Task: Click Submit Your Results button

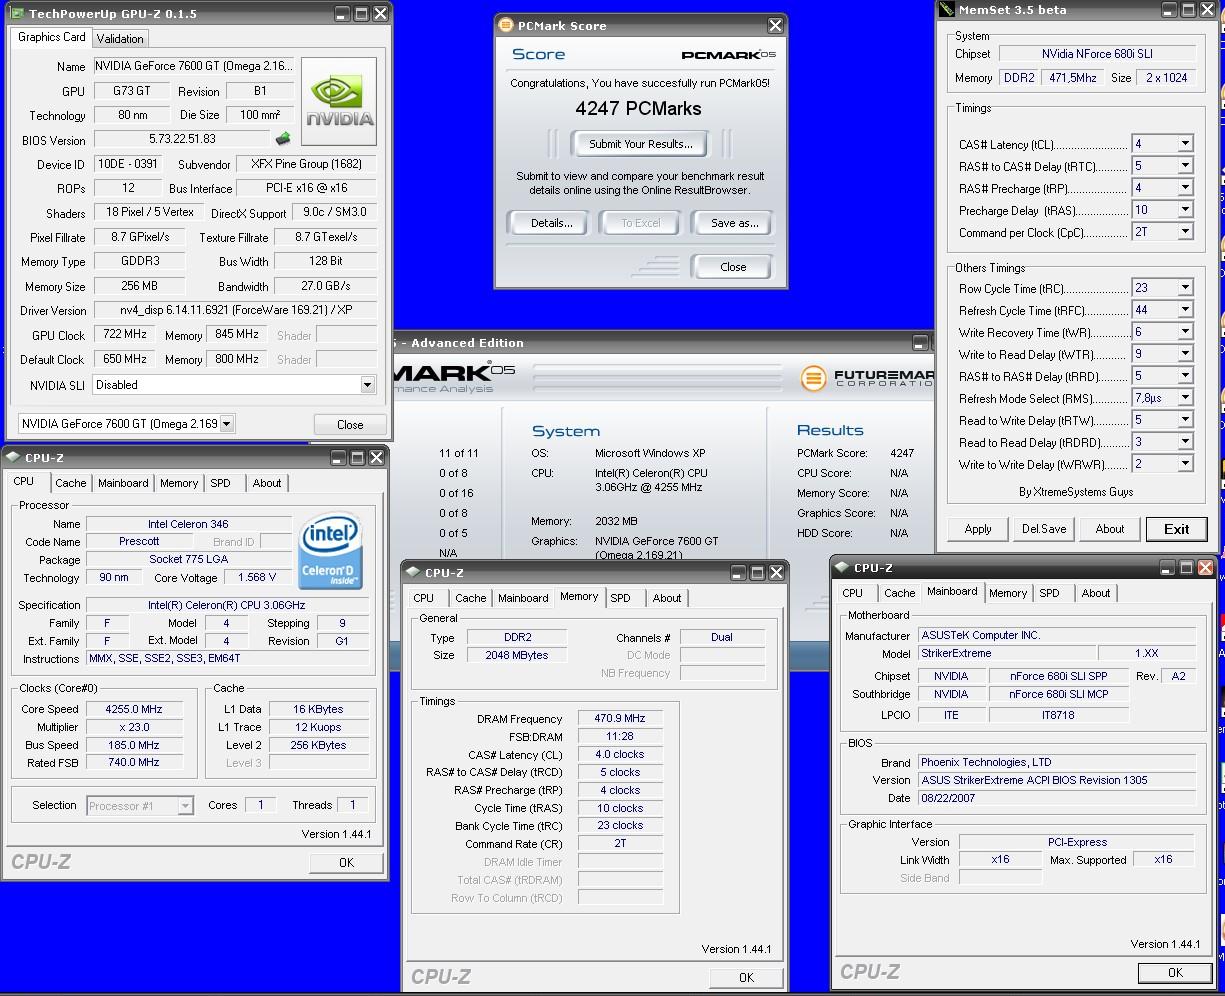Action: click(x=640, y=144)
